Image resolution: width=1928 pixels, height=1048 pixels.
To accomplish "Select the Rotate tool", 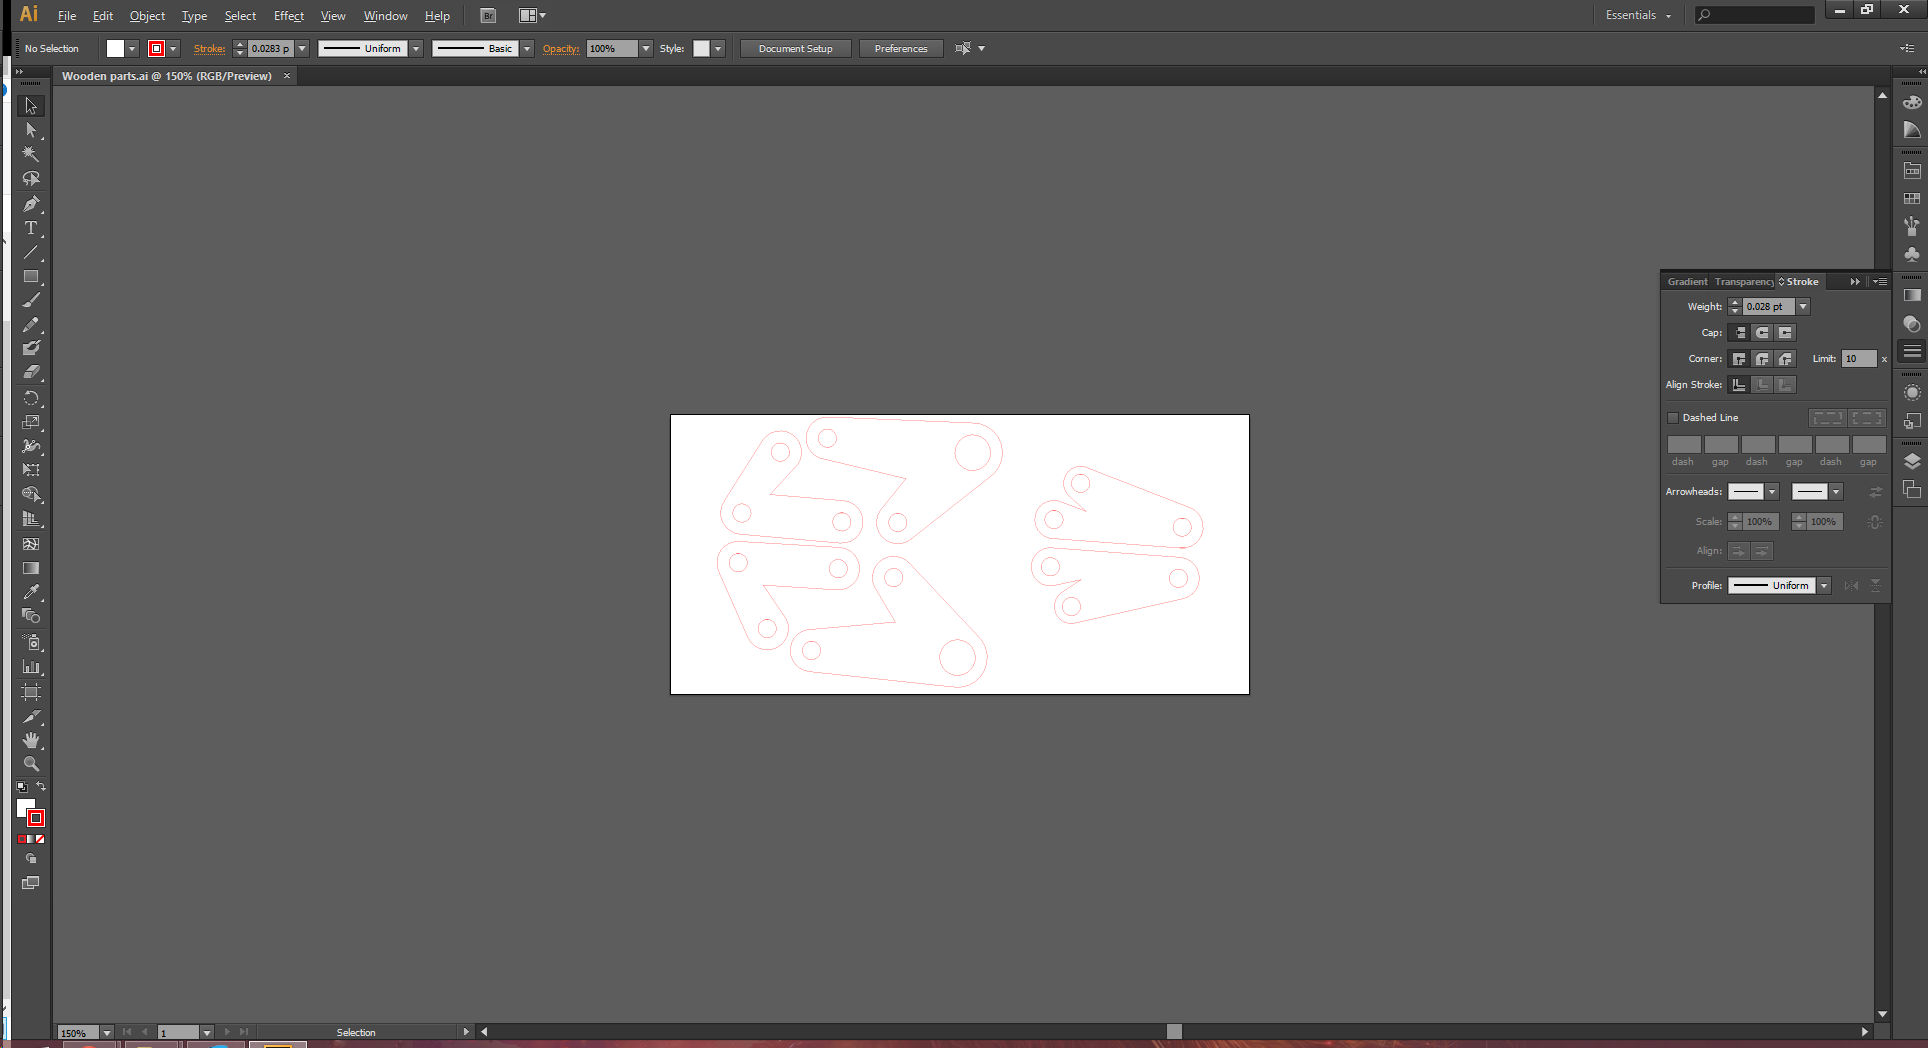I will pyautogui.click(x=31, y=398).
